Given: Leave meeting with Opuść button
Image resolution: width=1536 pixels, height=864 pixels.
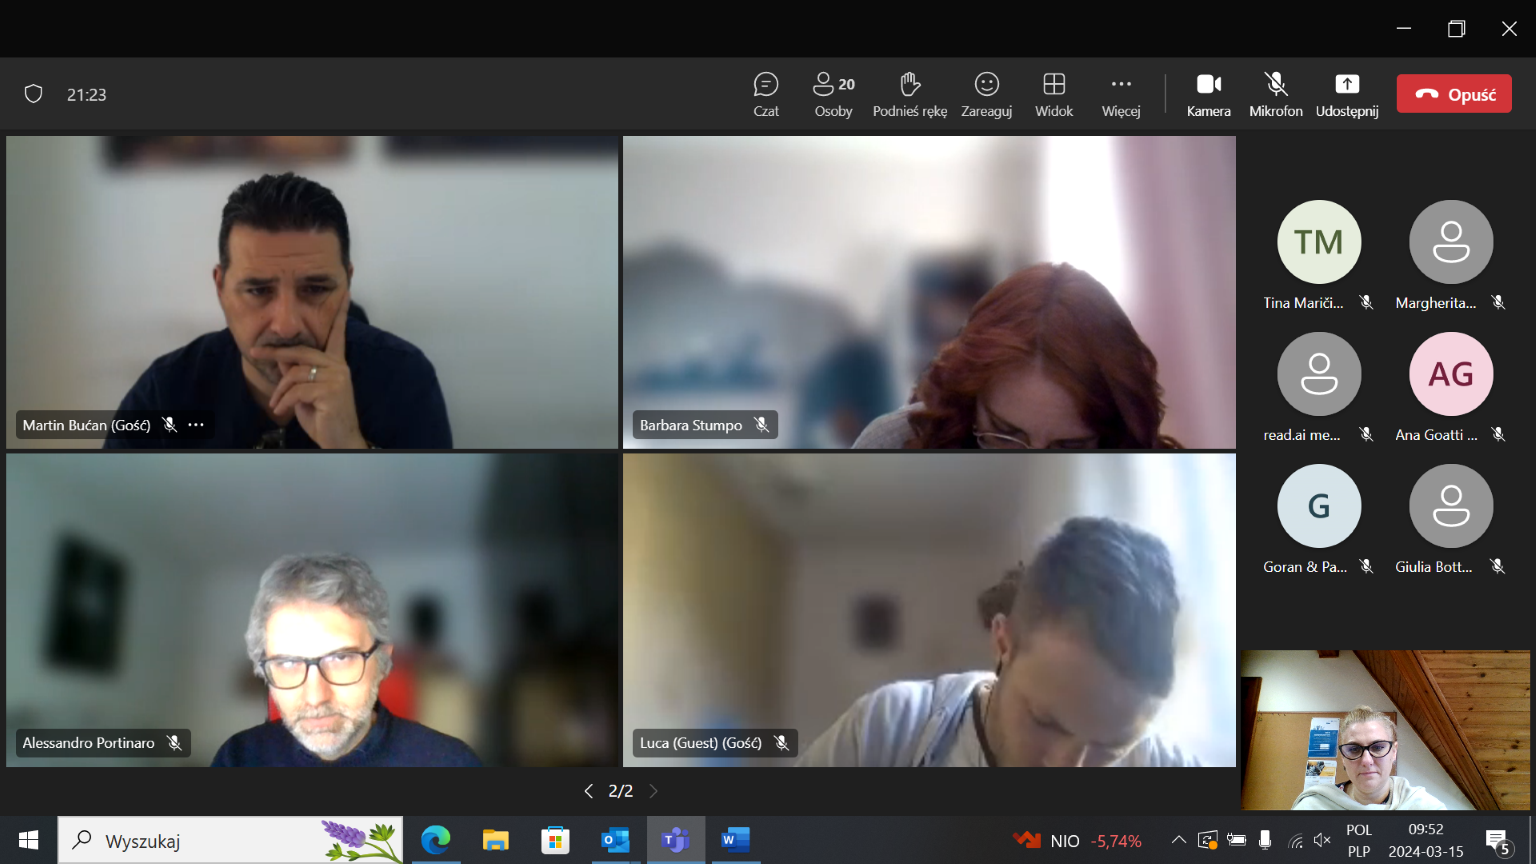Looking at the screenshot, I should [x=1454, y=94].
